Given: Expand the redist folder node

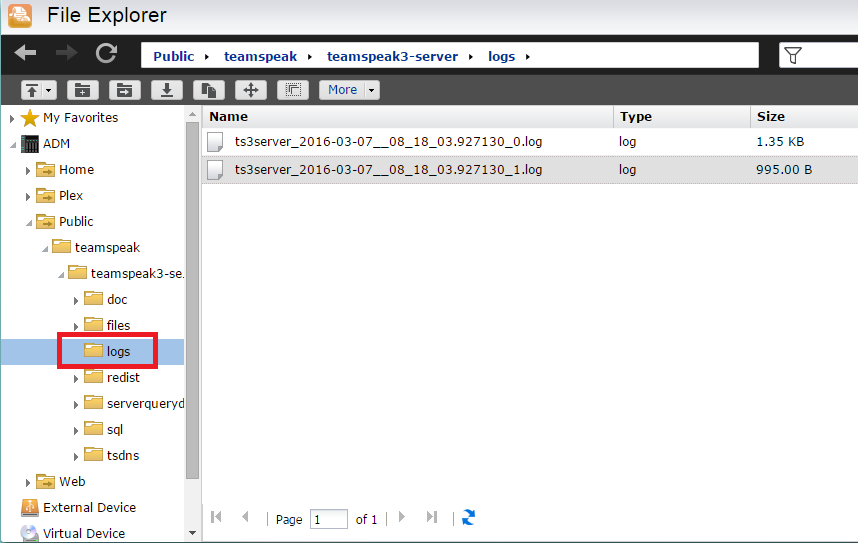Looking at the screenshot, I should pos(76,378).
